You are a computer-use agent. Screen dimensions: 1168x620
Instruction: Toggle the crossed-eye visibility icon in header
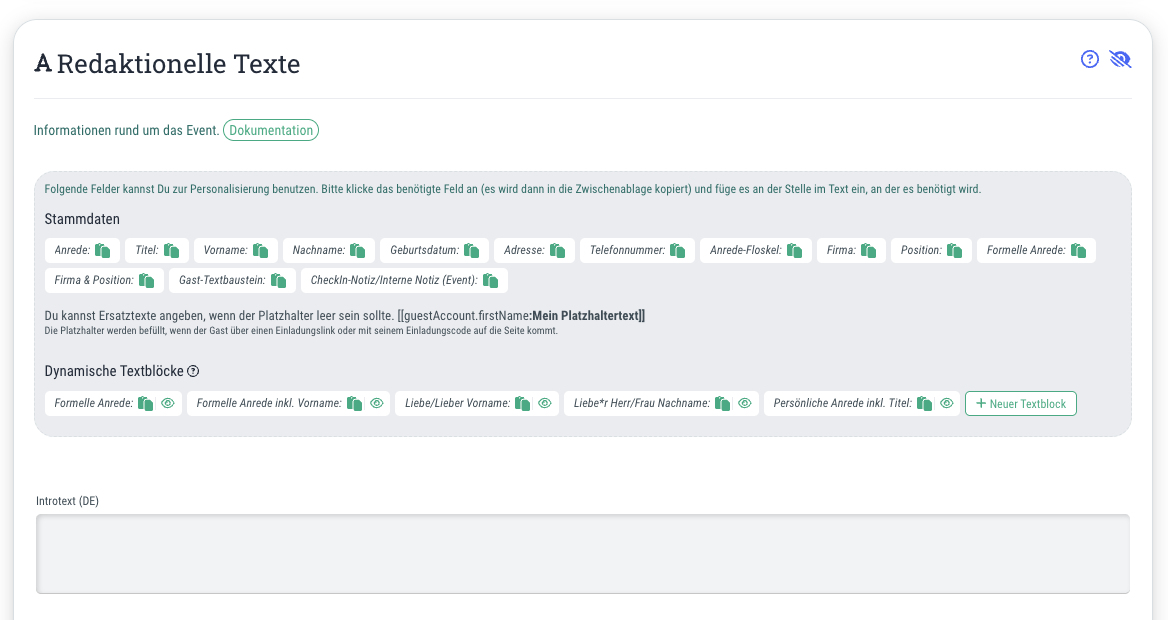click(1120, 59)
